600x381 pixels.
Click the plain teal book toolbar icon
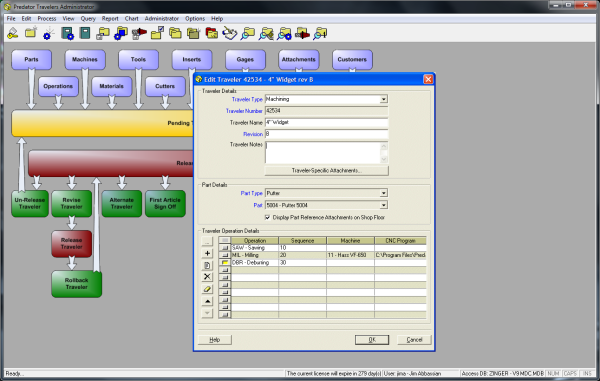[85, 33]
